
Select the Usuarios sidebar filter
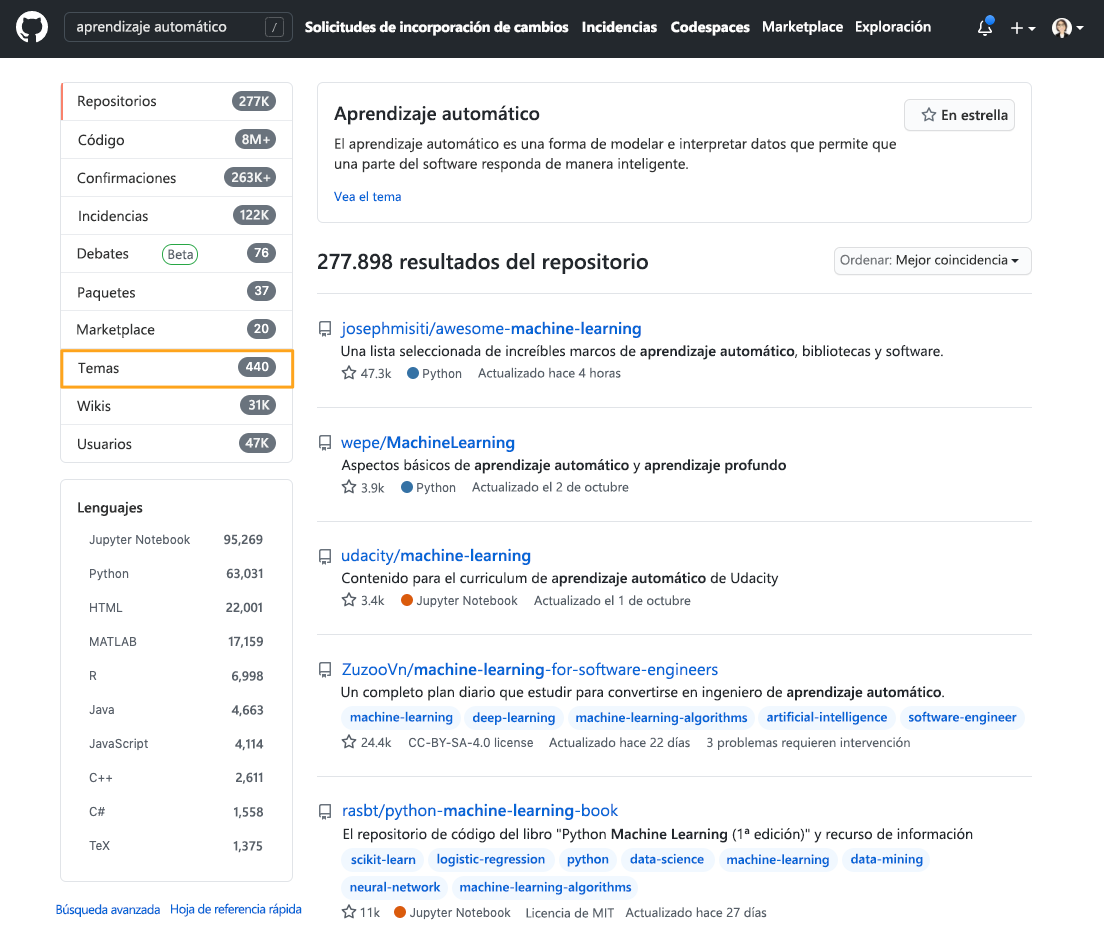coord(177,443)
